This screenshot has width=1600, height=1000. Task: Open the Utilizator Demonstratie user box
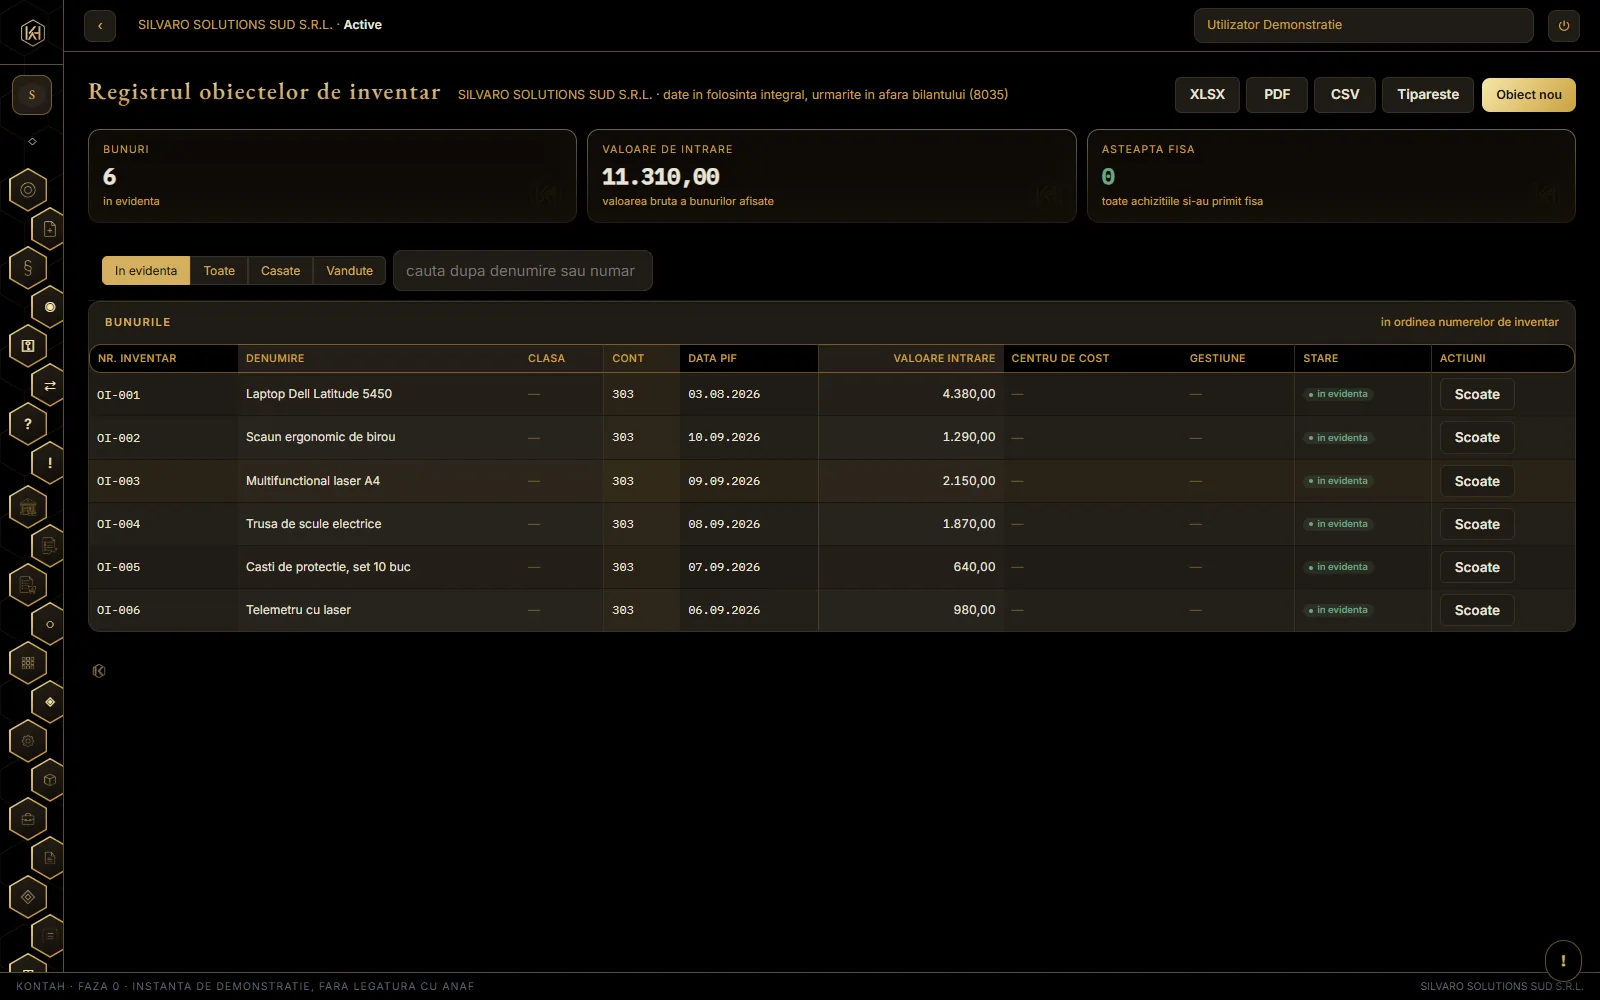pyautogui.click(x=1363, y=25)
